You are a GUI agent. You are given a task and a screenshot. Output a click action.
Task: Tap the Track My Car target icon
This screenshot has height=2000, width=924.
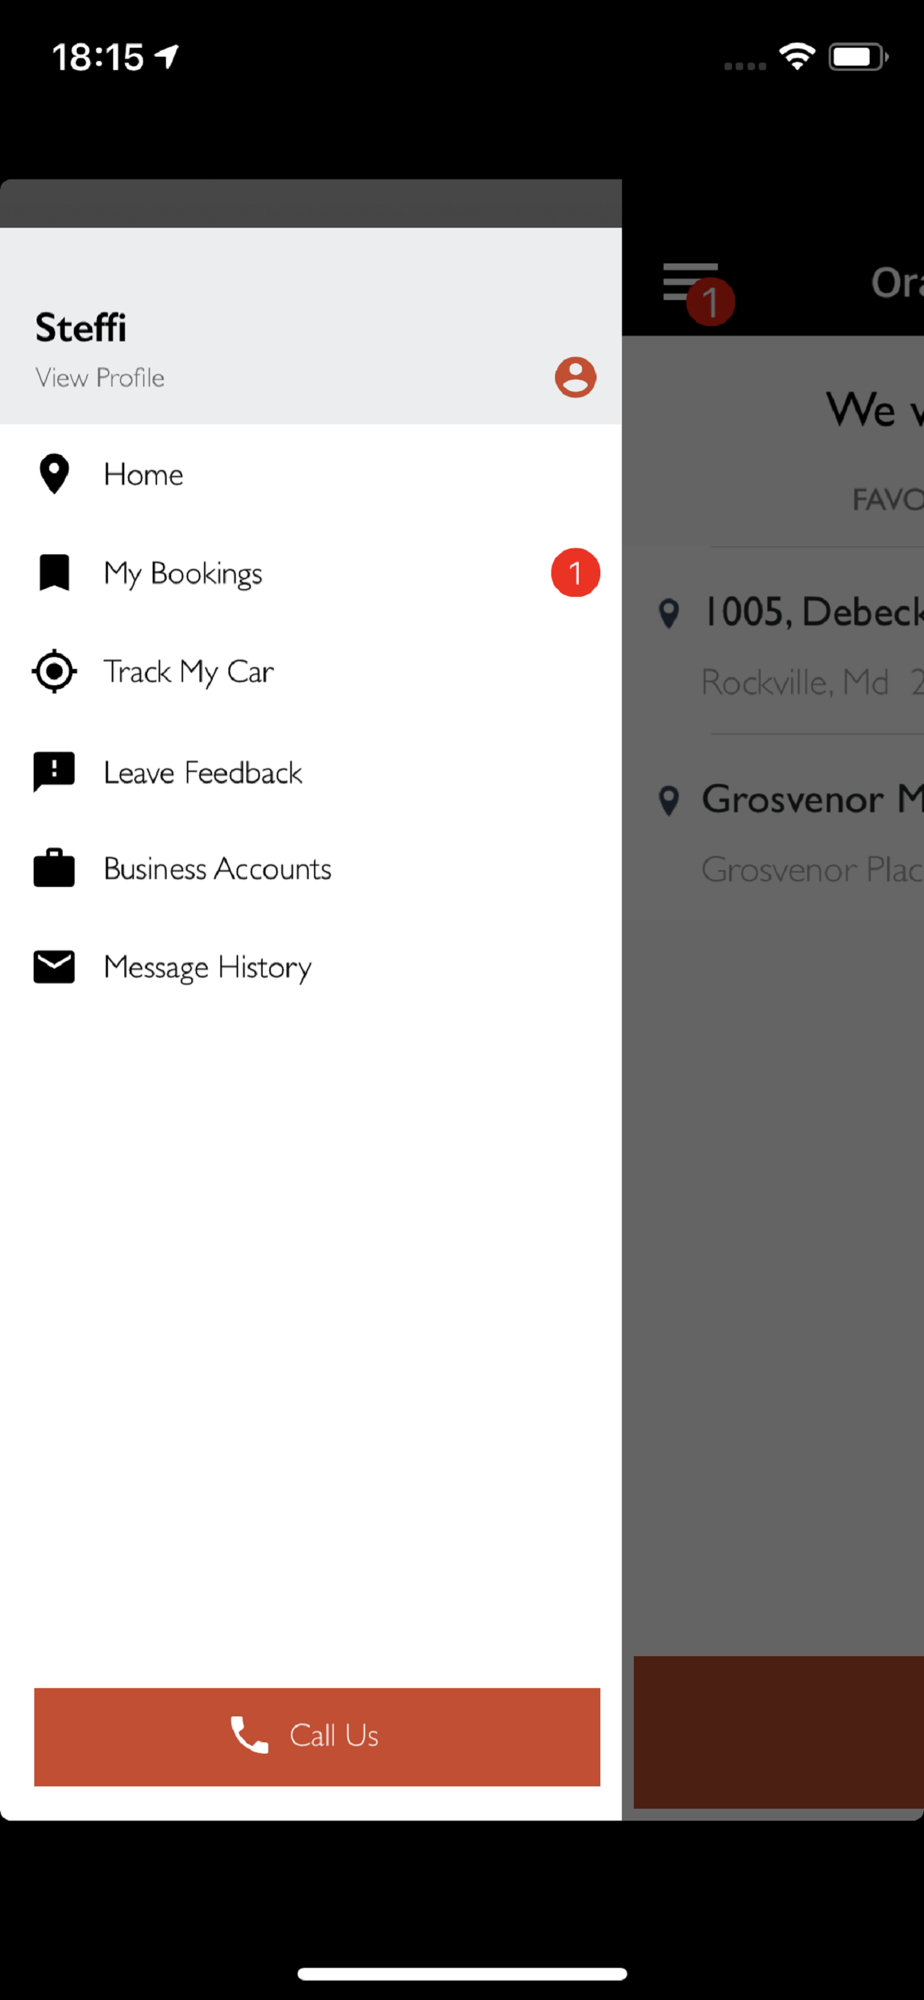pos(54,671)
